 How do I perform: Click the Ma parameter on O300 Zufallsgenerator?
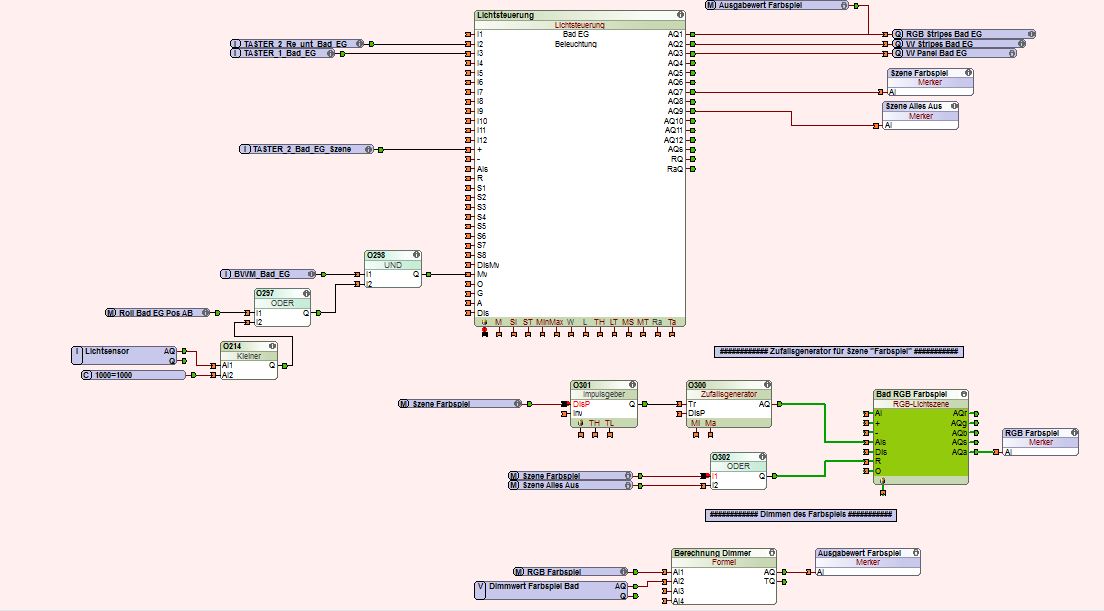tap(710, 423)
